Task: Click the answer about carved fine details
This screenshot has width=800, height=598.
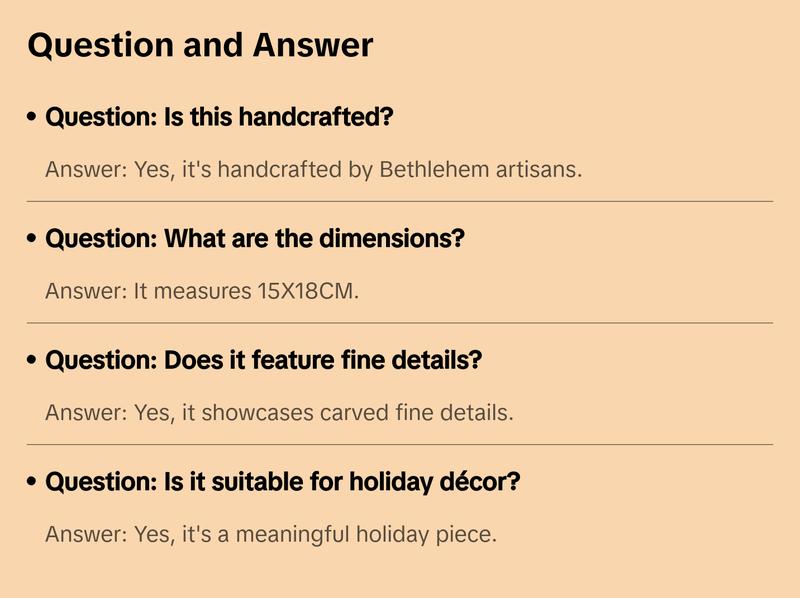Action: pos(279,412)
